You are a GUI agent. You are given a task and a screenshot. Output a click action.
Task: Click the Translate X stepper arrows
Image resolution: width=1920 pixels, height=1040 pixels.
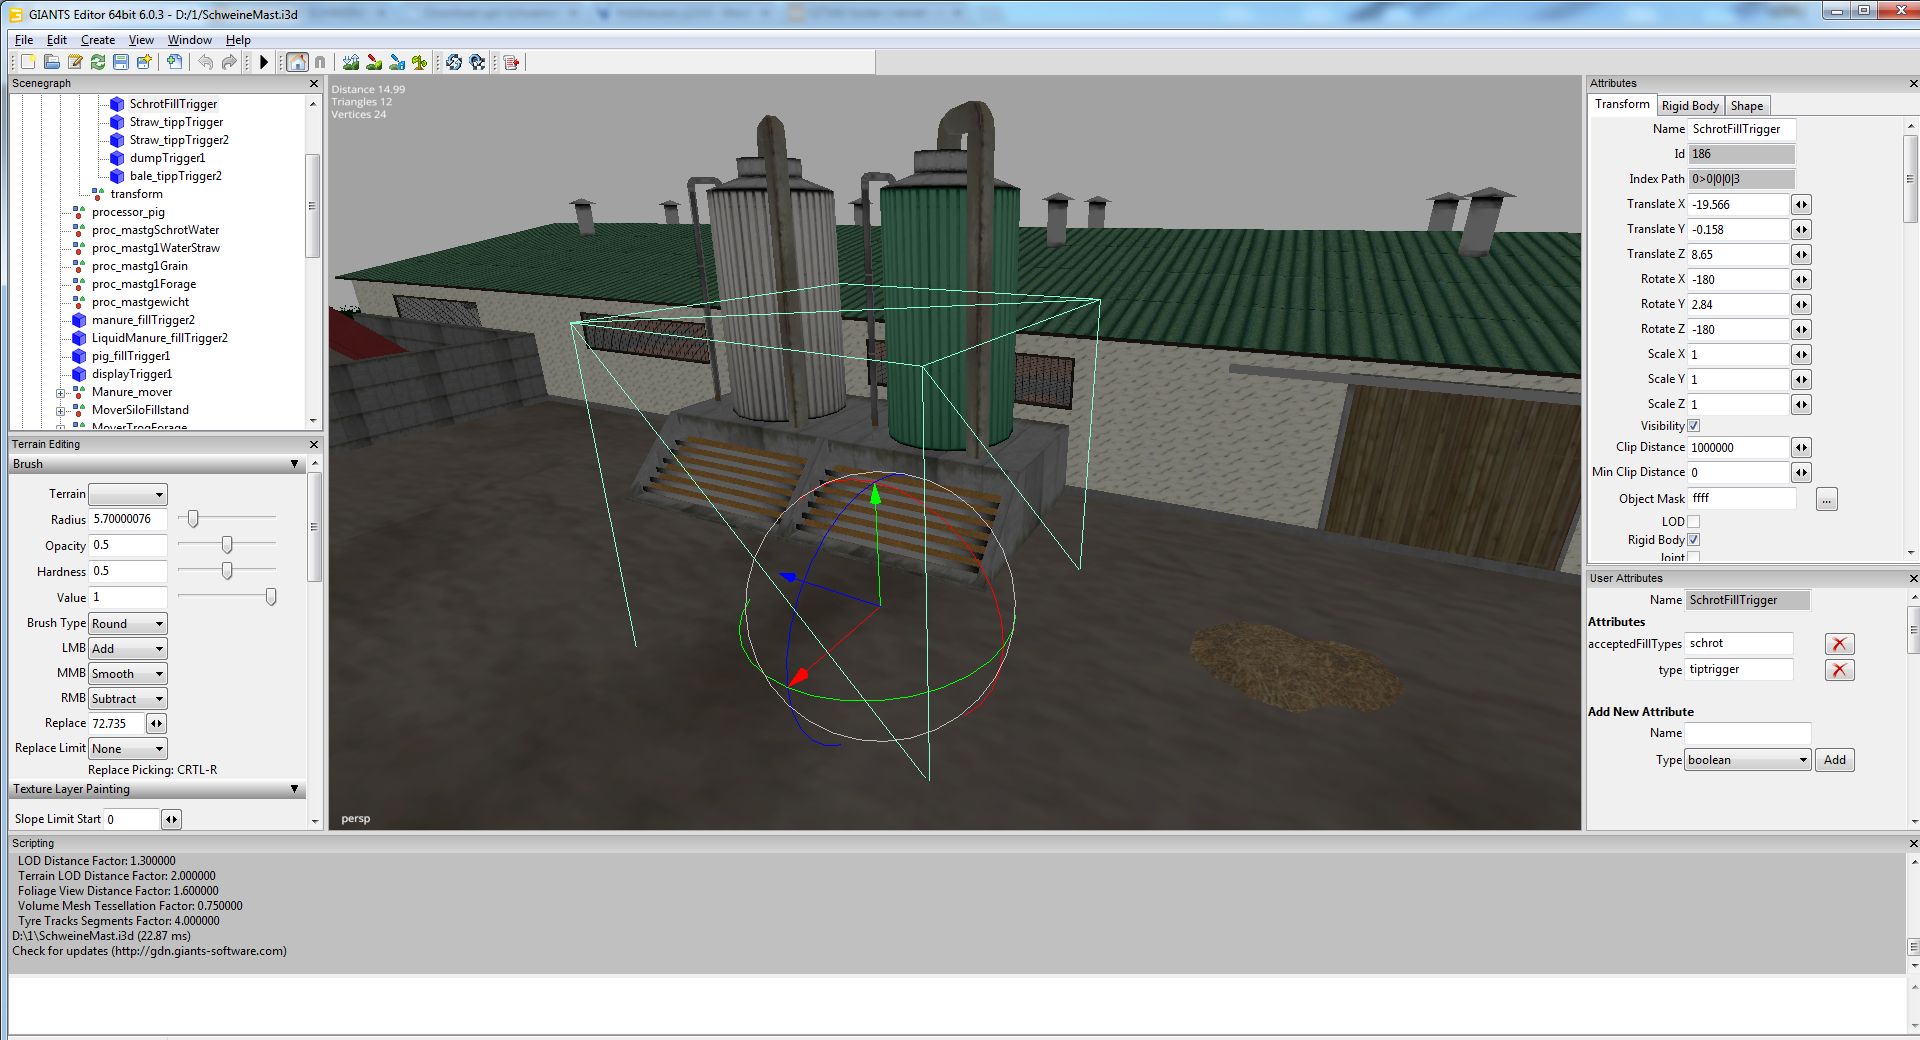click(1801, 205)
